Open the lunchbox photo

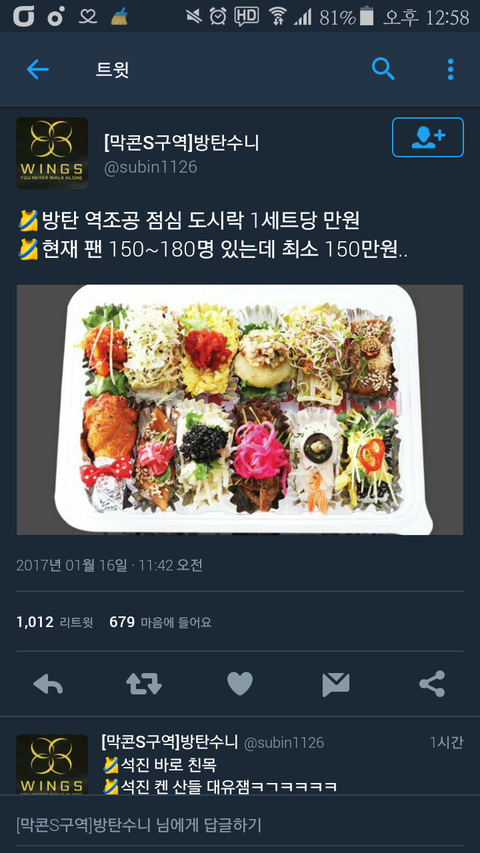point(240,410)
